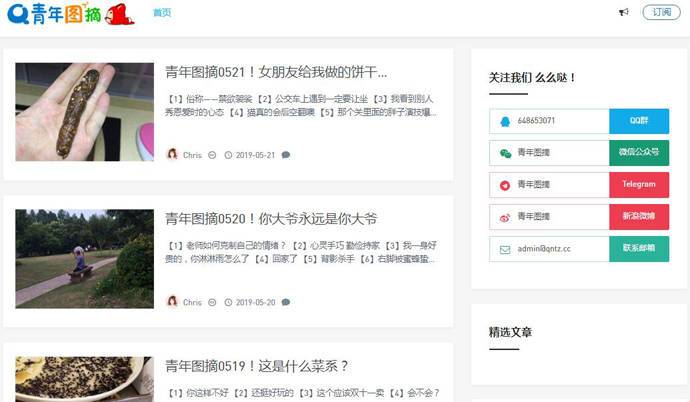690x402 pixels.
Task: Click the 青年图摘 site logo
Action: (x=71, y=14)
